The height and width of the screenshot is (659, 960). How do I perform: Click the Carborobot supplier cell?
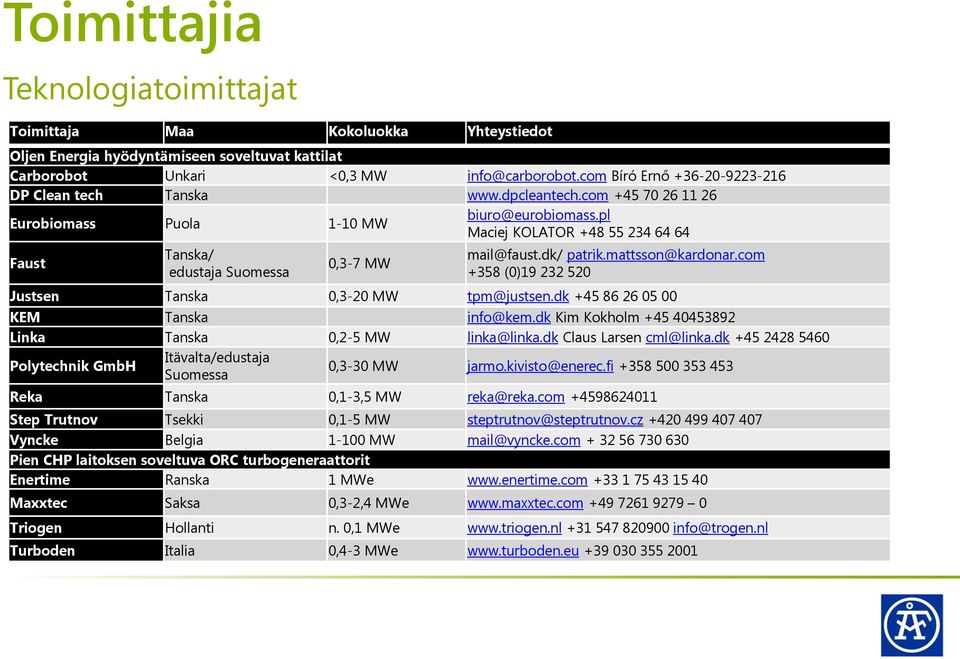pos(86,176)
